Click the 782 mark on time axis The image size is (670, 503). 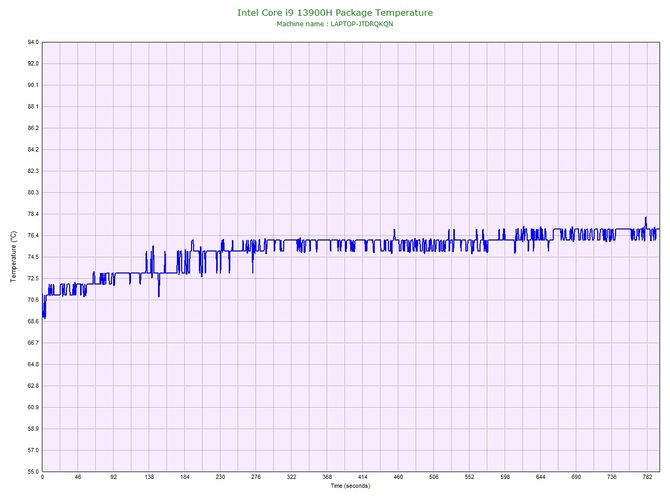648,478
